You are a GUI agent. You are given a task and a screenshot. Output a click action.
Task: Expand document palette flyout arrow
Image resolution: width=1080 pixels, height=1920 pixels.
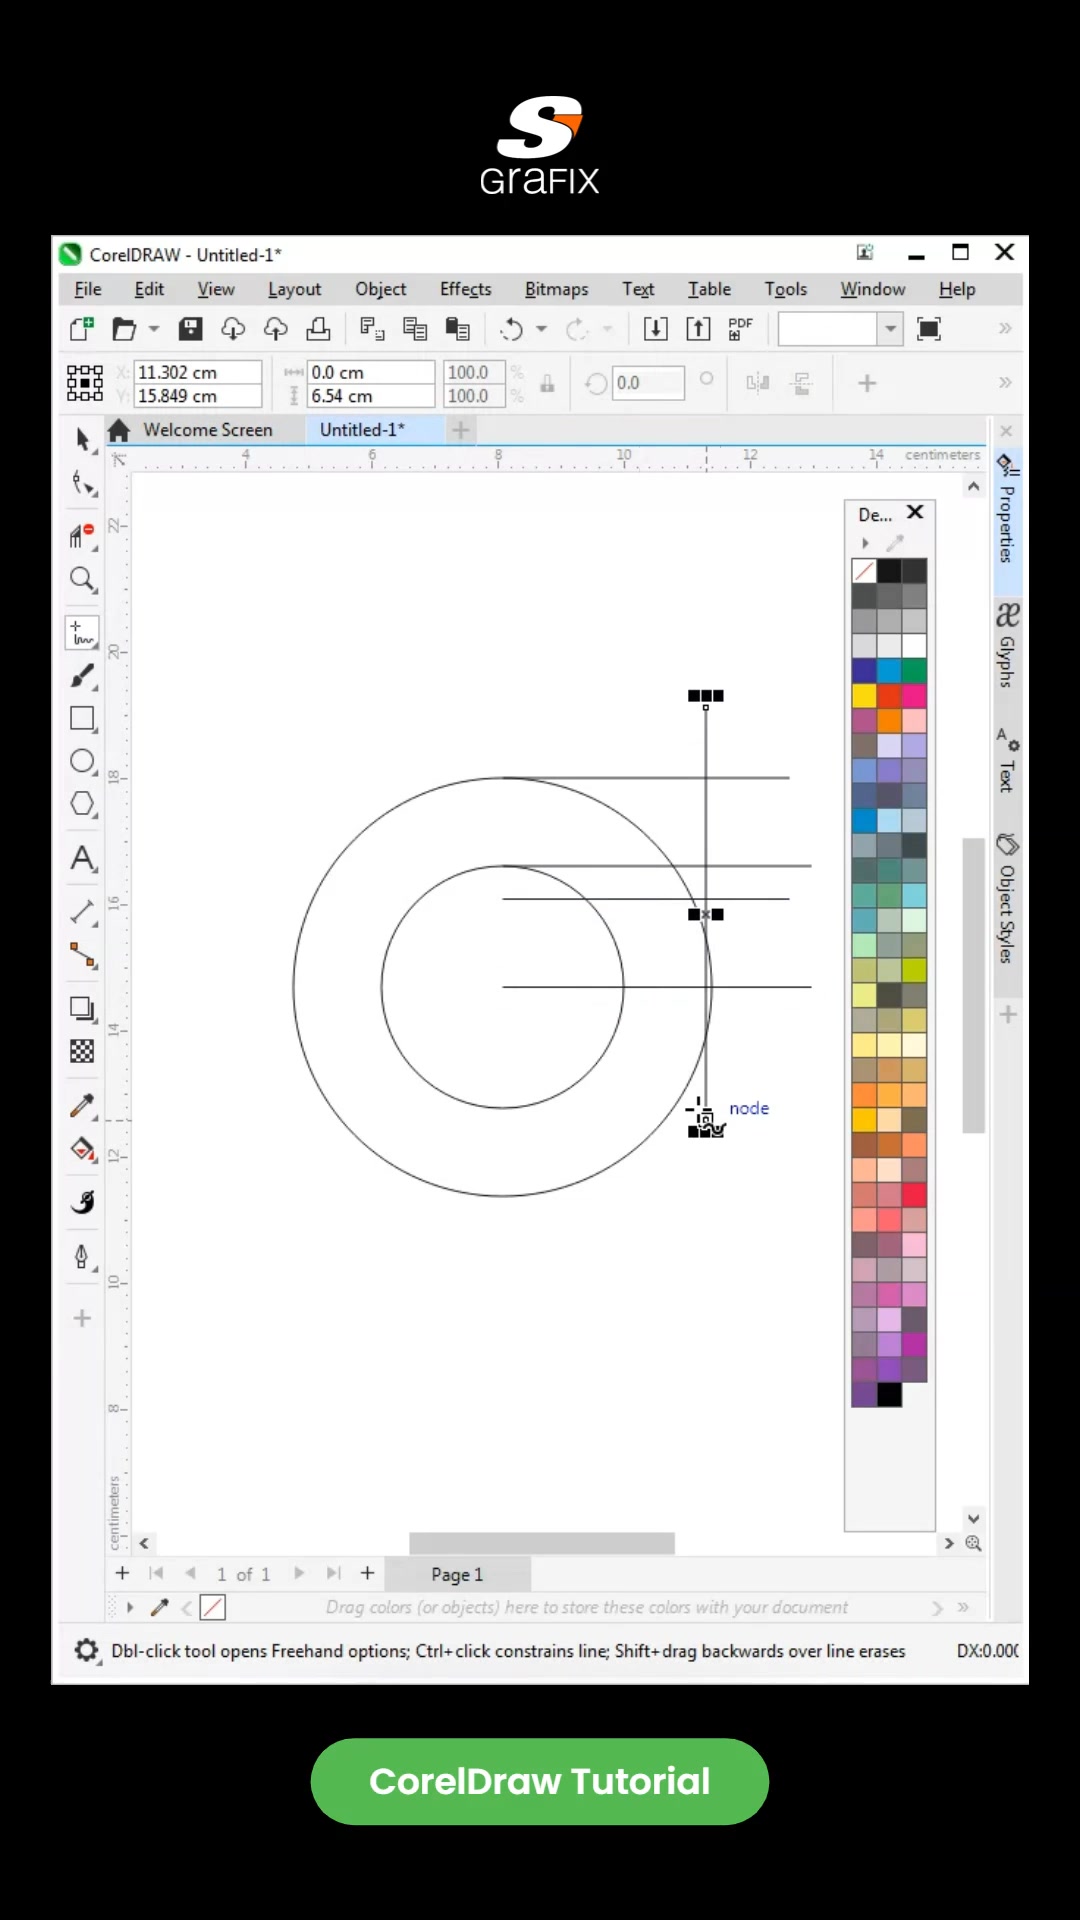click(130, 1607)
